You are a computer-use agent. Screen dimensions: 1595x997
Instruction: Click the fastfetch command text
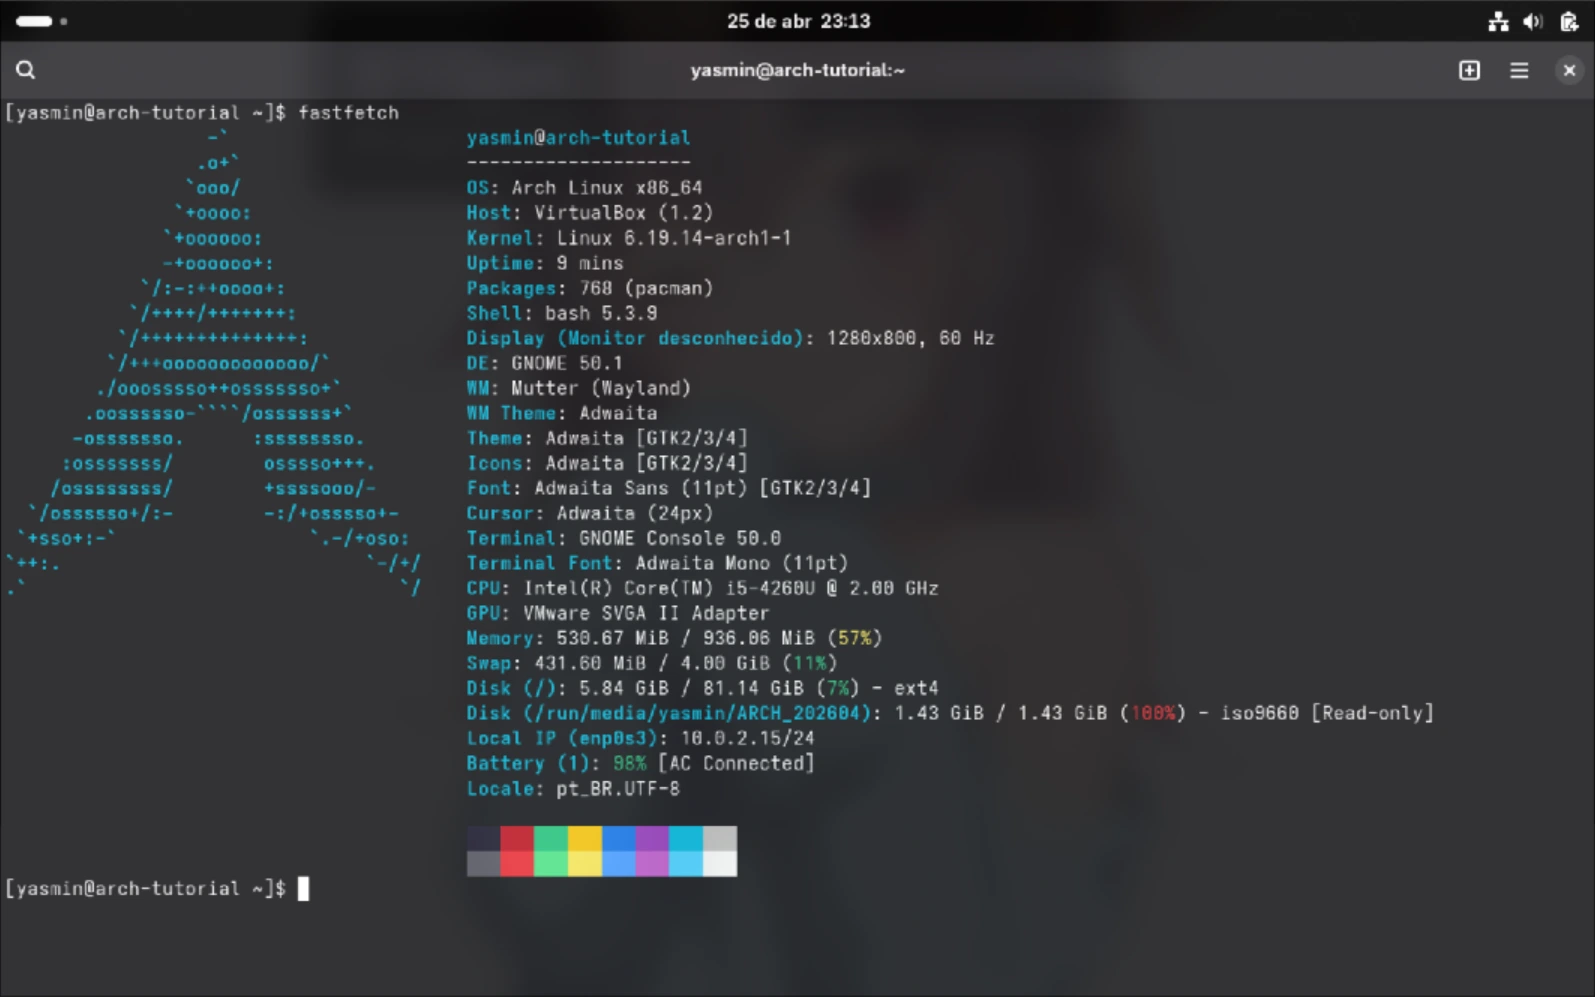(348, 113)
